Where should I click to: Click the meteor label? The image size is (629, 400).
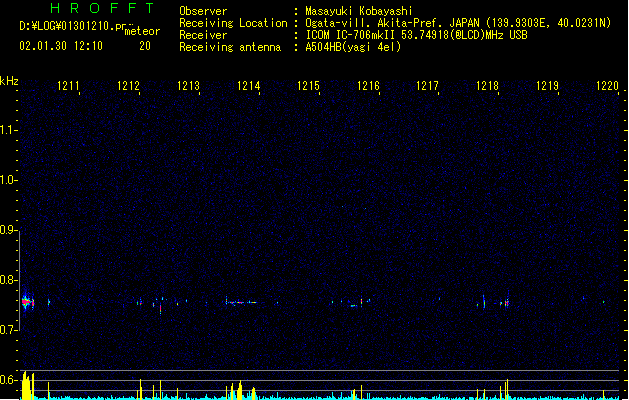pyautogui.click(x=142, y=31)
